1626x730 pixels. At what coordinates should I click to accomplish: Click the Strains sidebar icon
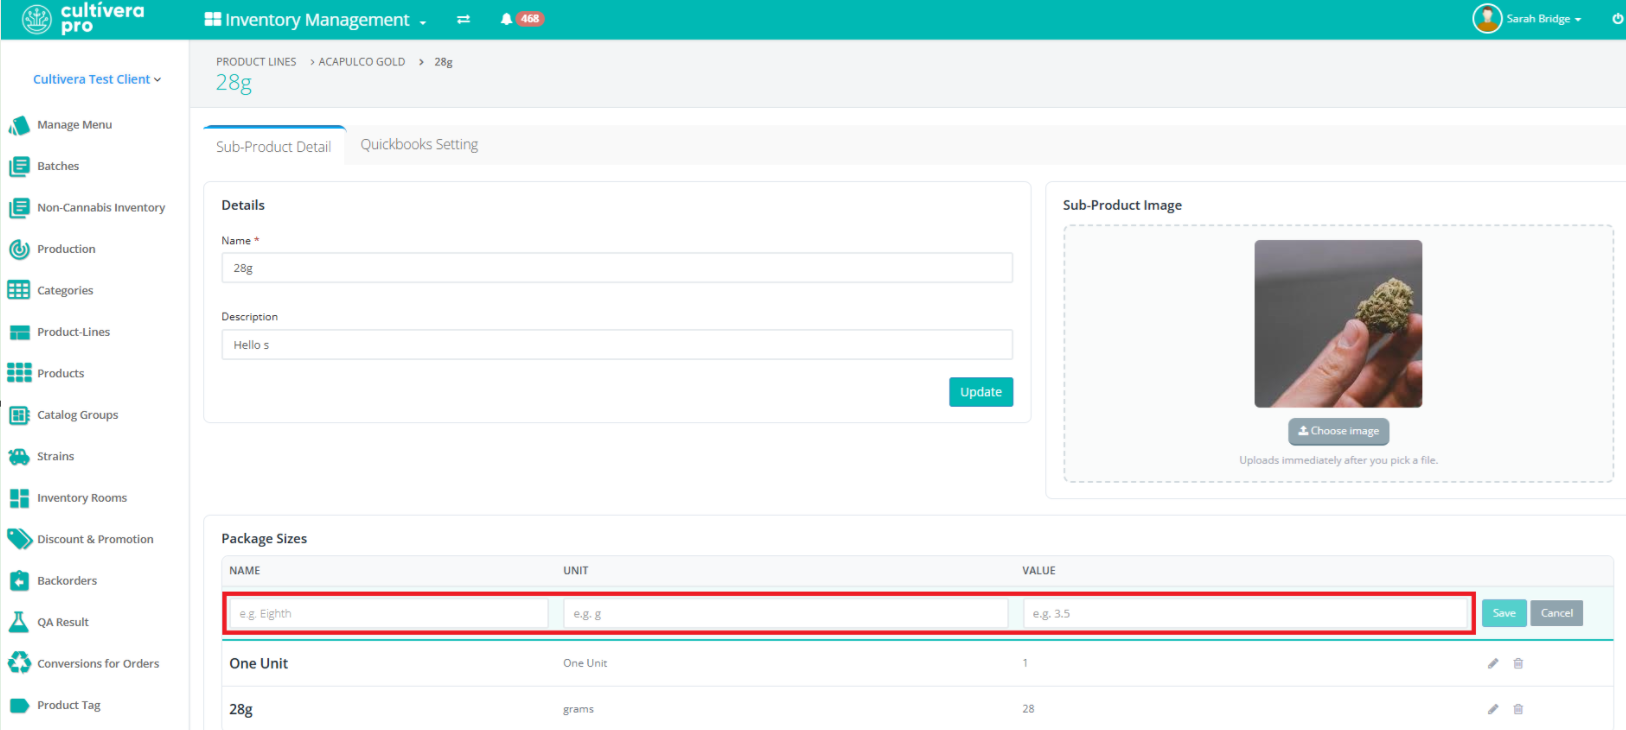pyautogui.click(x=19, y=456)
